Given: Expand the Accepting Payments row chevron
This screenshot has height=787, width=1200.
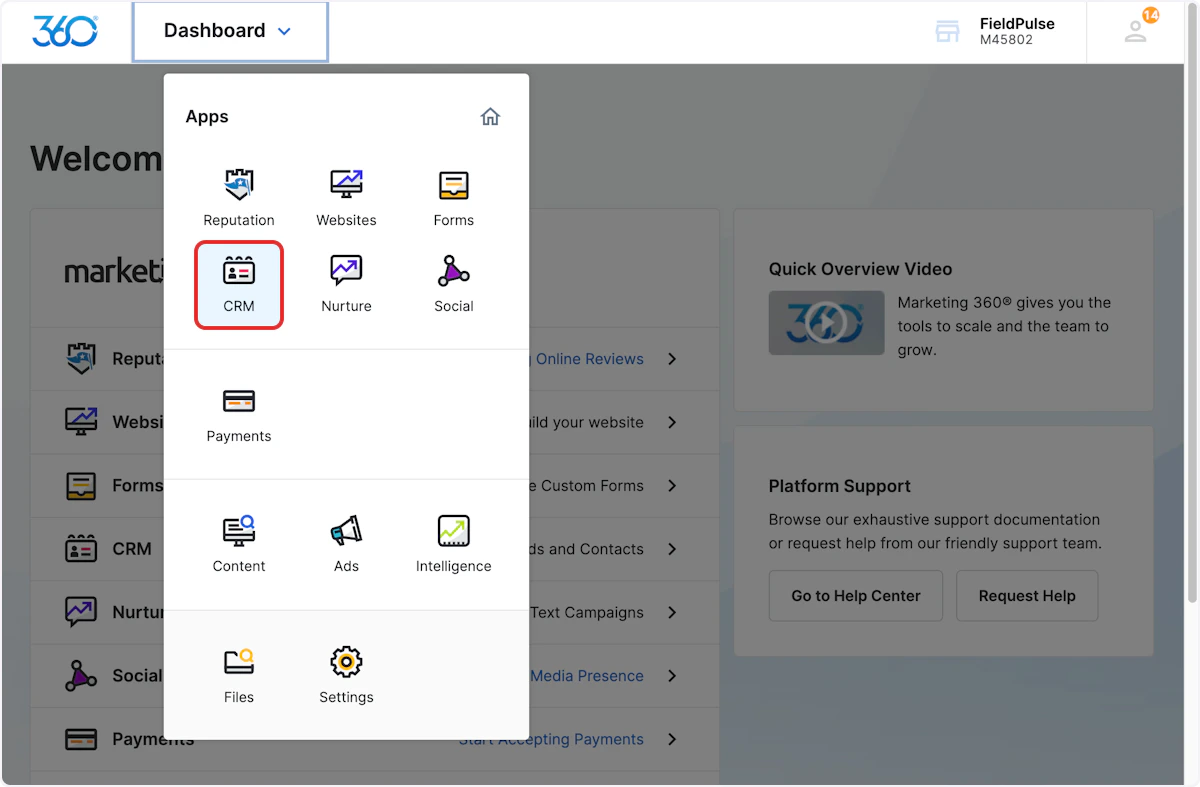Looking at the screenshot, I should tap(672, 739).
